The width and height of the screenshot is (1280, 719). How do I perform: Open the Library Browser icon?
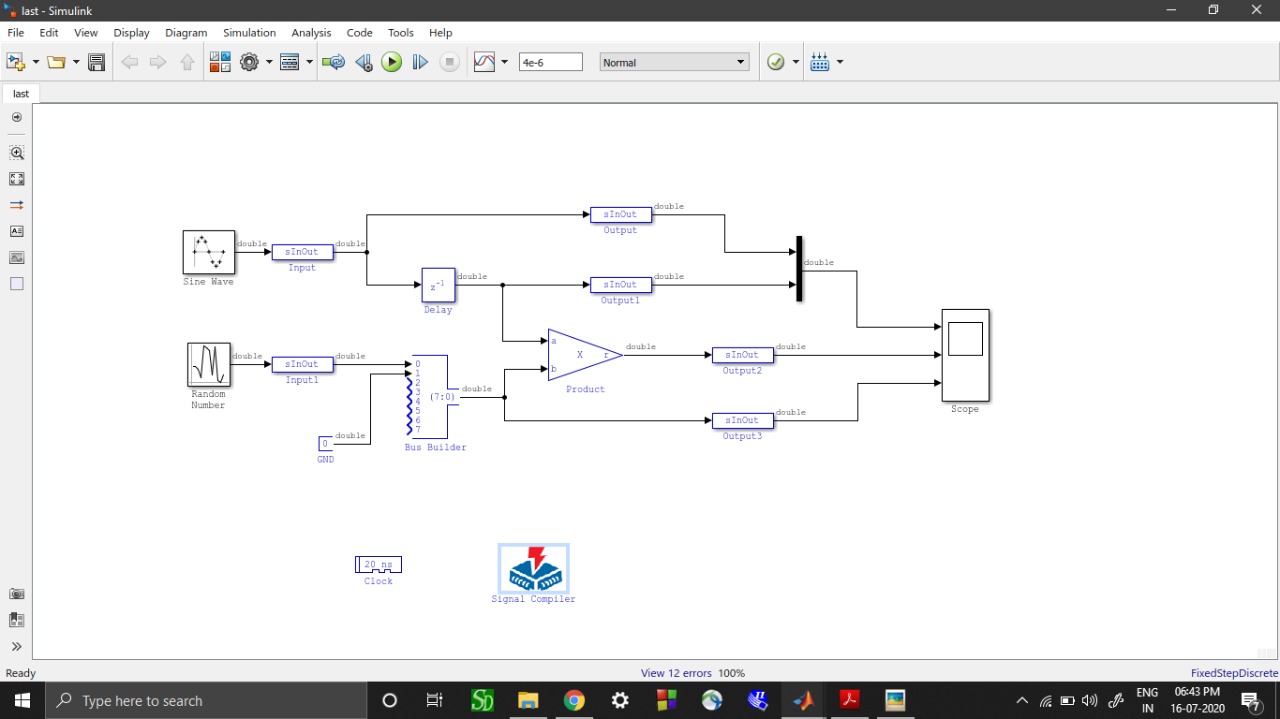[x=220, y=62]
